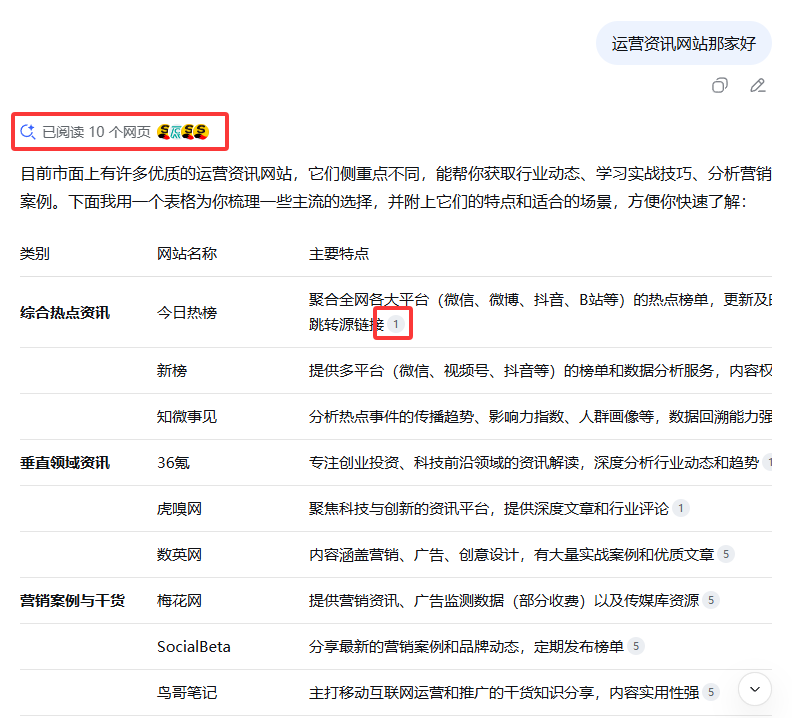Select the '营销案例与干货' category cell
The width and height of the screenshot is (792, 718).
72,600
